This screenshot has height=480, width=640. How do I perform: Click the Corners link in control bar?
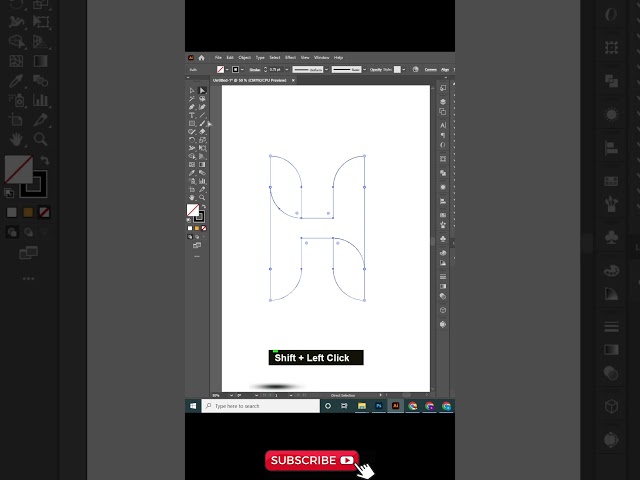pyautogui.click(x=431, y=70)
